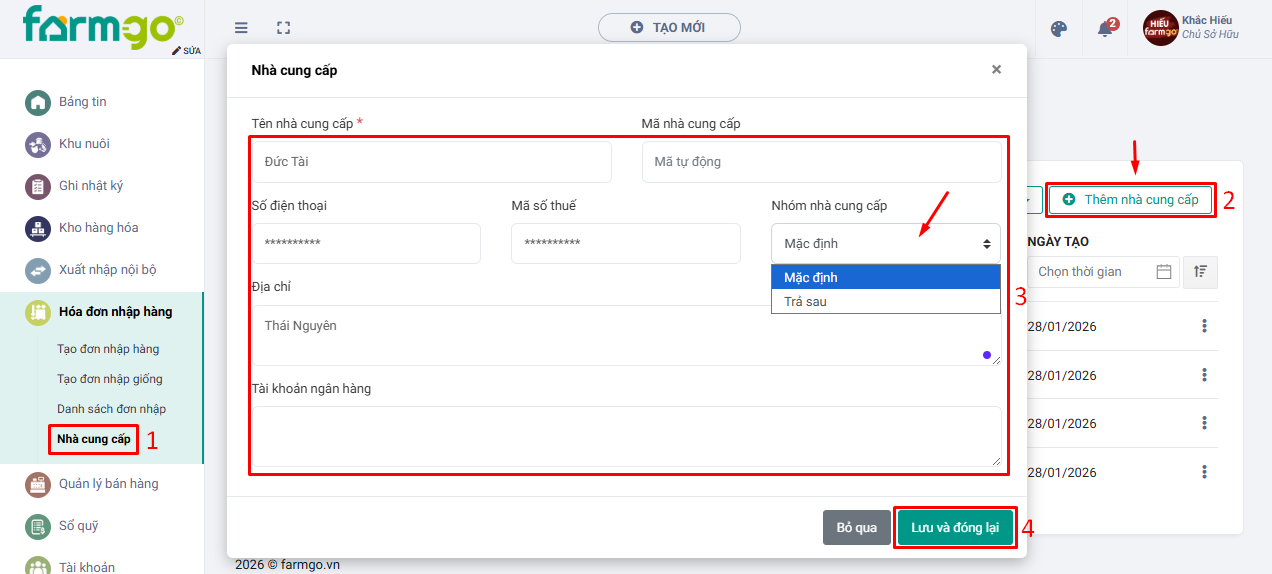1272x574 pixels.
Task: Focus the Tên nhà cung cấp field
Action: (431, 162)
